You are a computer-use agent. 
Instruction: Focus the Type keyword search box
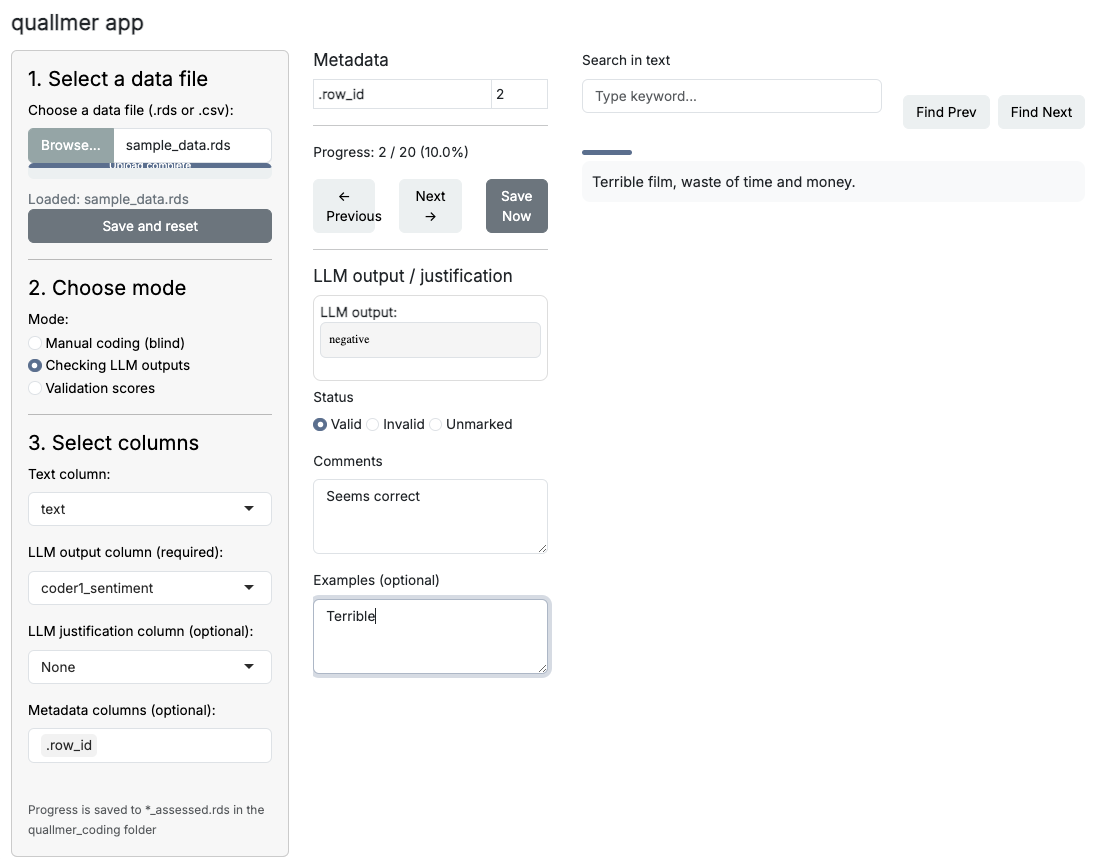click(x=731, y=96)
